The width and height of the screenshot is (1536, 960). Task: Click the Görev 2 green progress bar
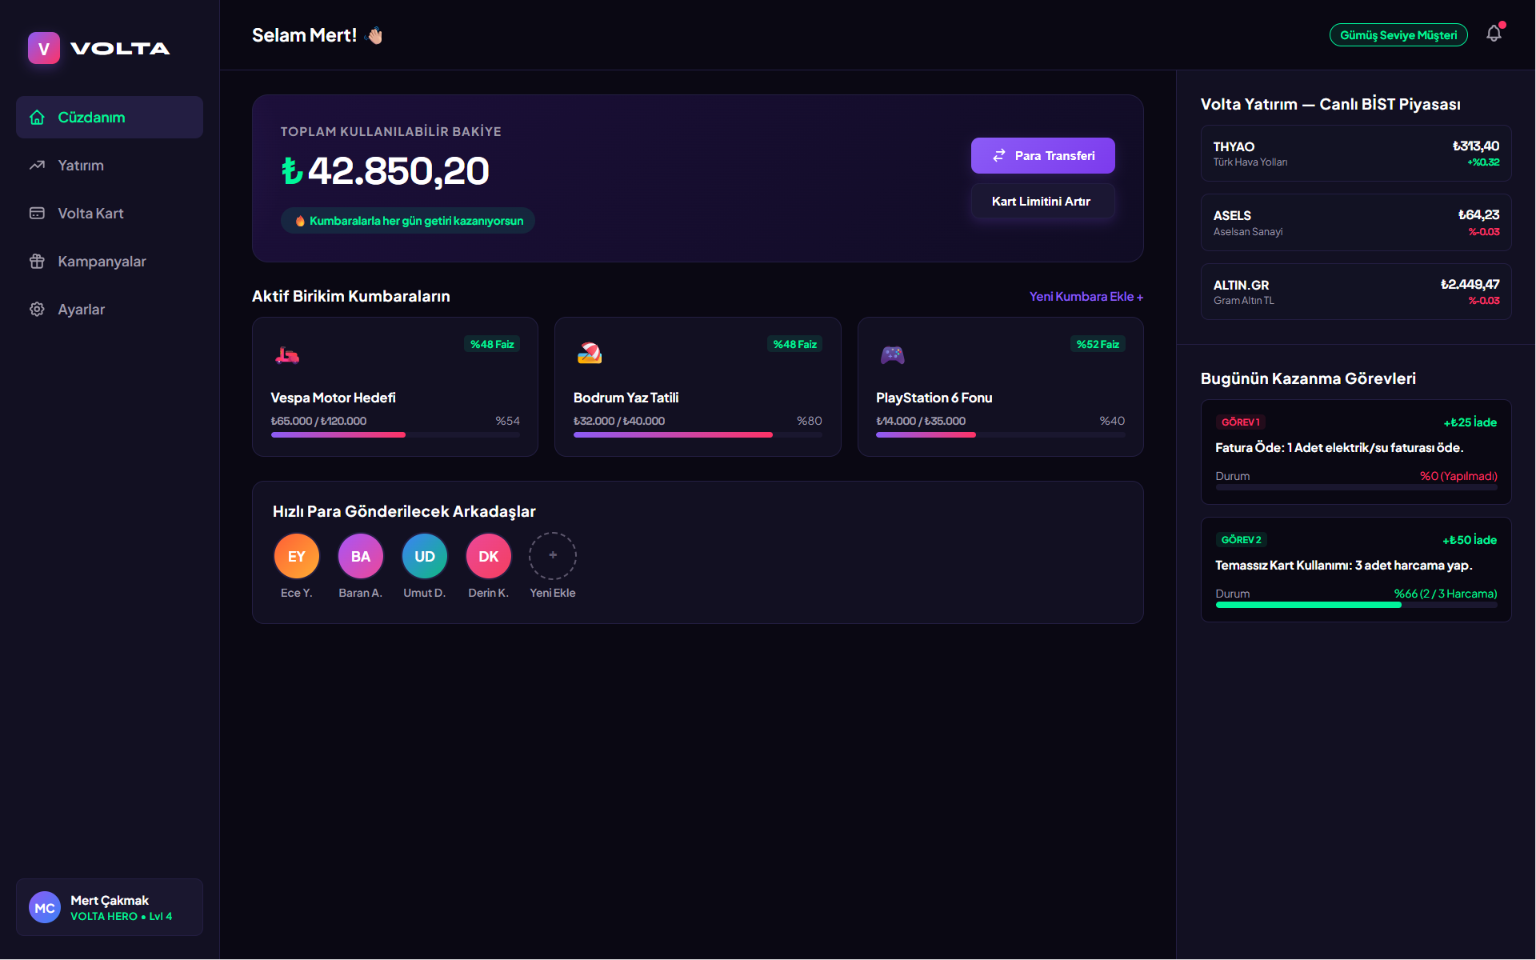tap(1356, 605)
